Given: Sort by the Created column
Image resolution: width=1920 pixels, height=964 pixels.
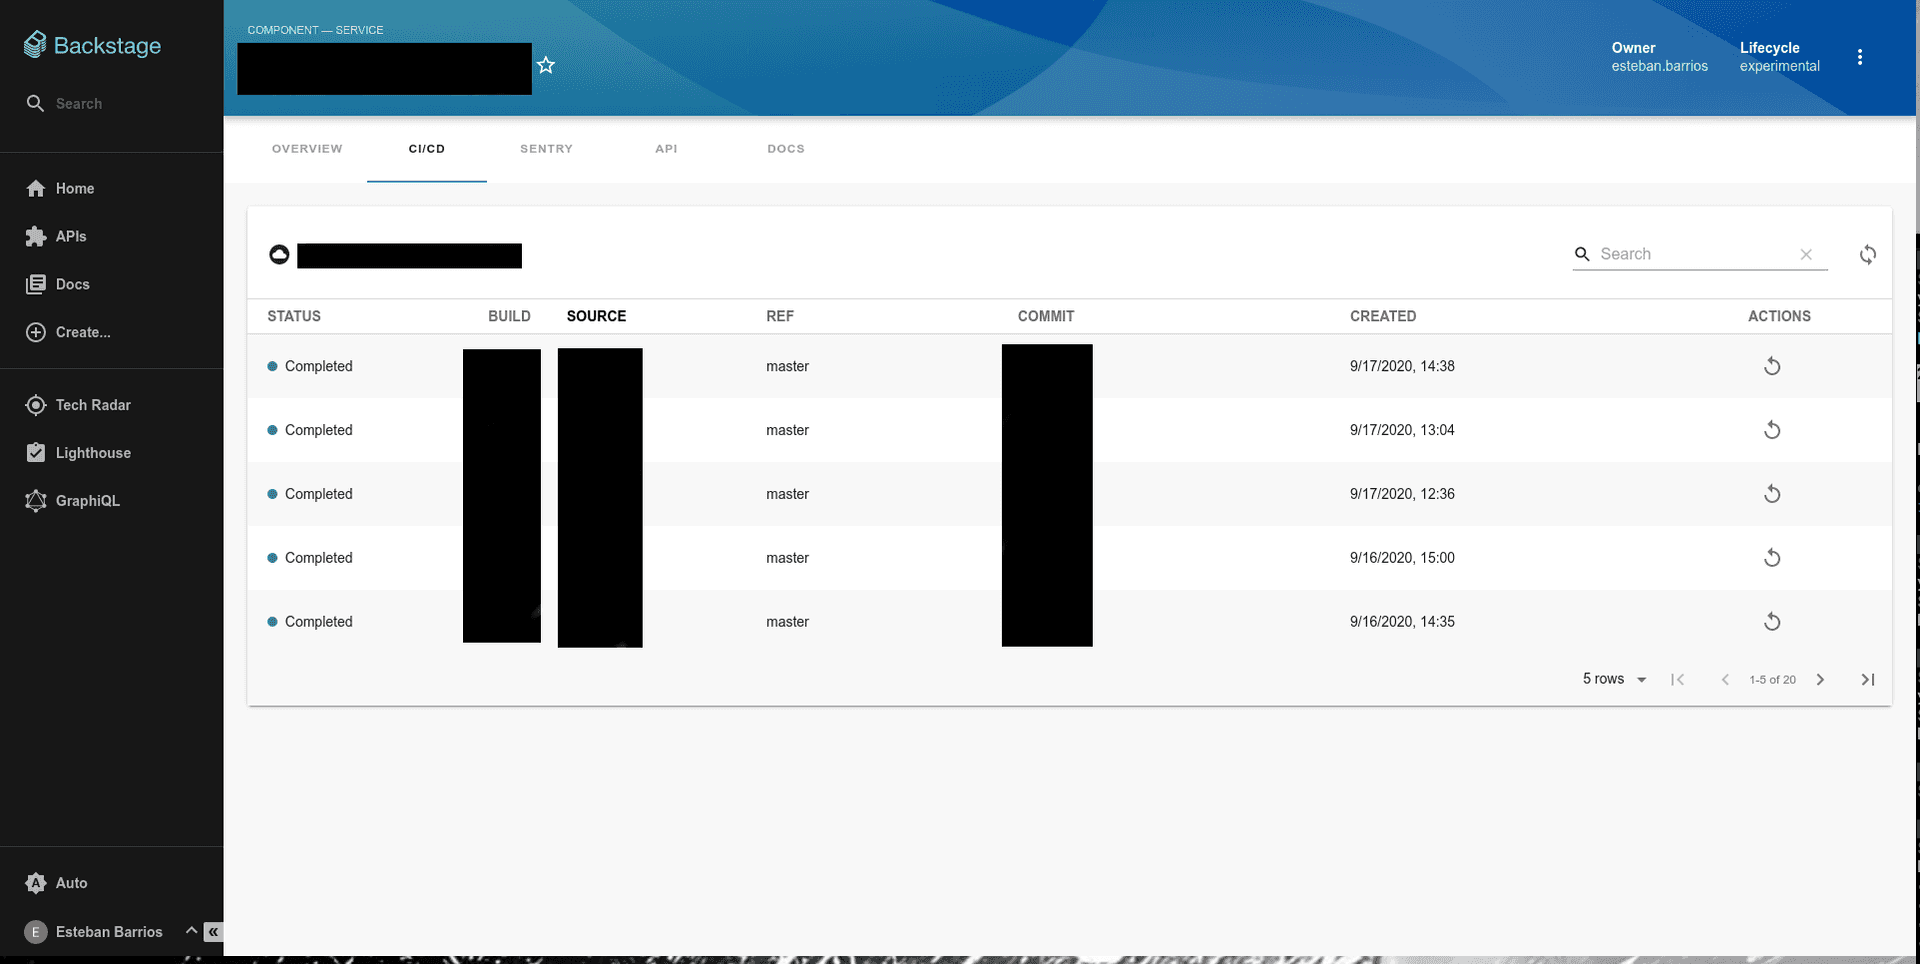Looking at the screenshot, I should (x=1383, y=316).
